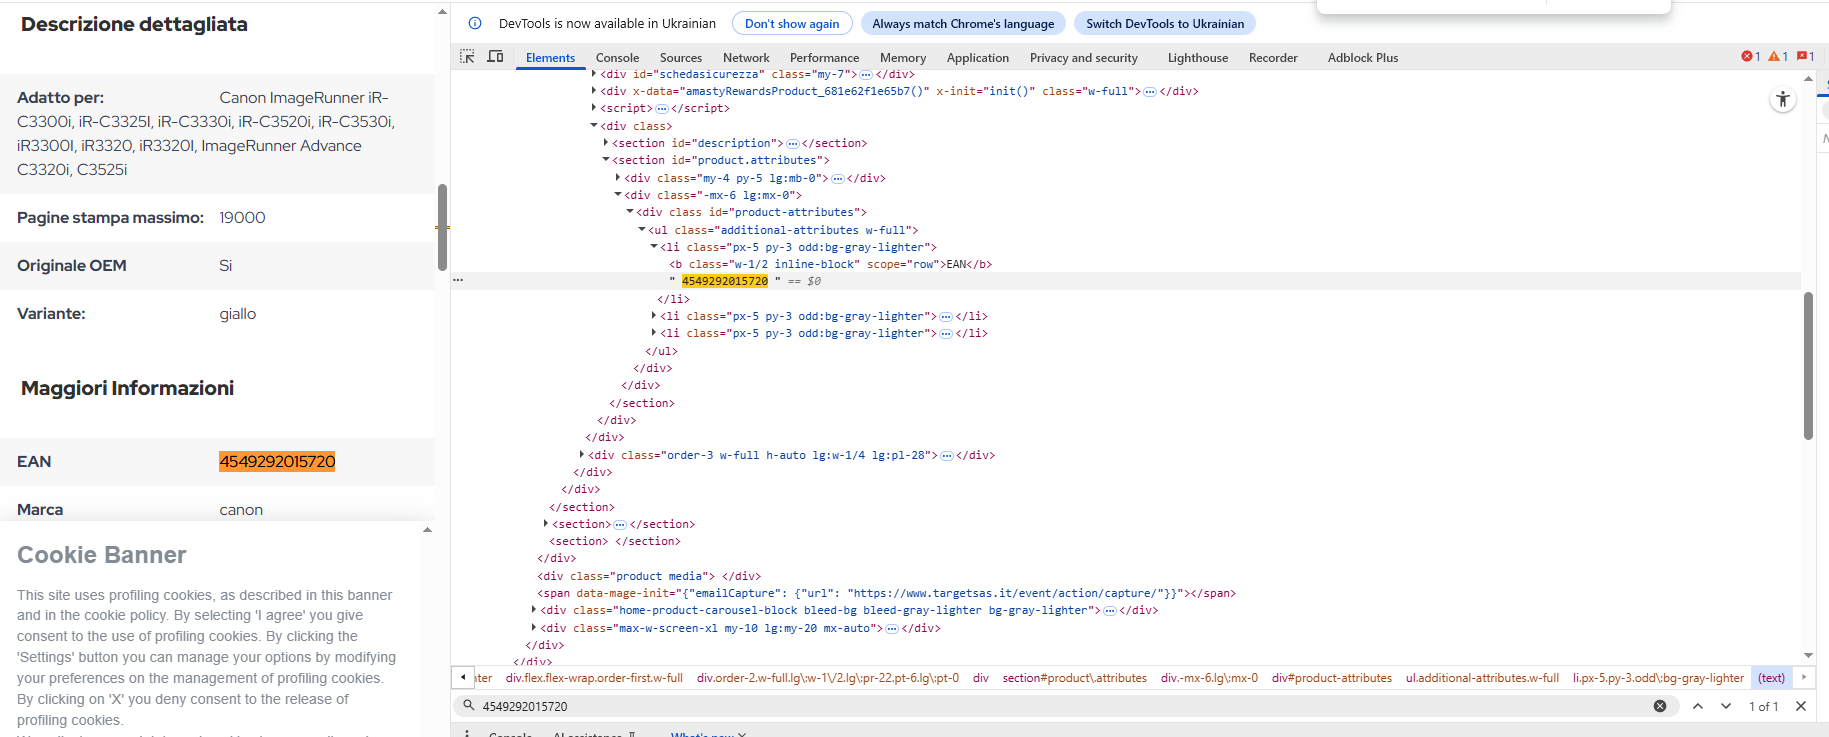Open the Memory tab

(903, 58)
